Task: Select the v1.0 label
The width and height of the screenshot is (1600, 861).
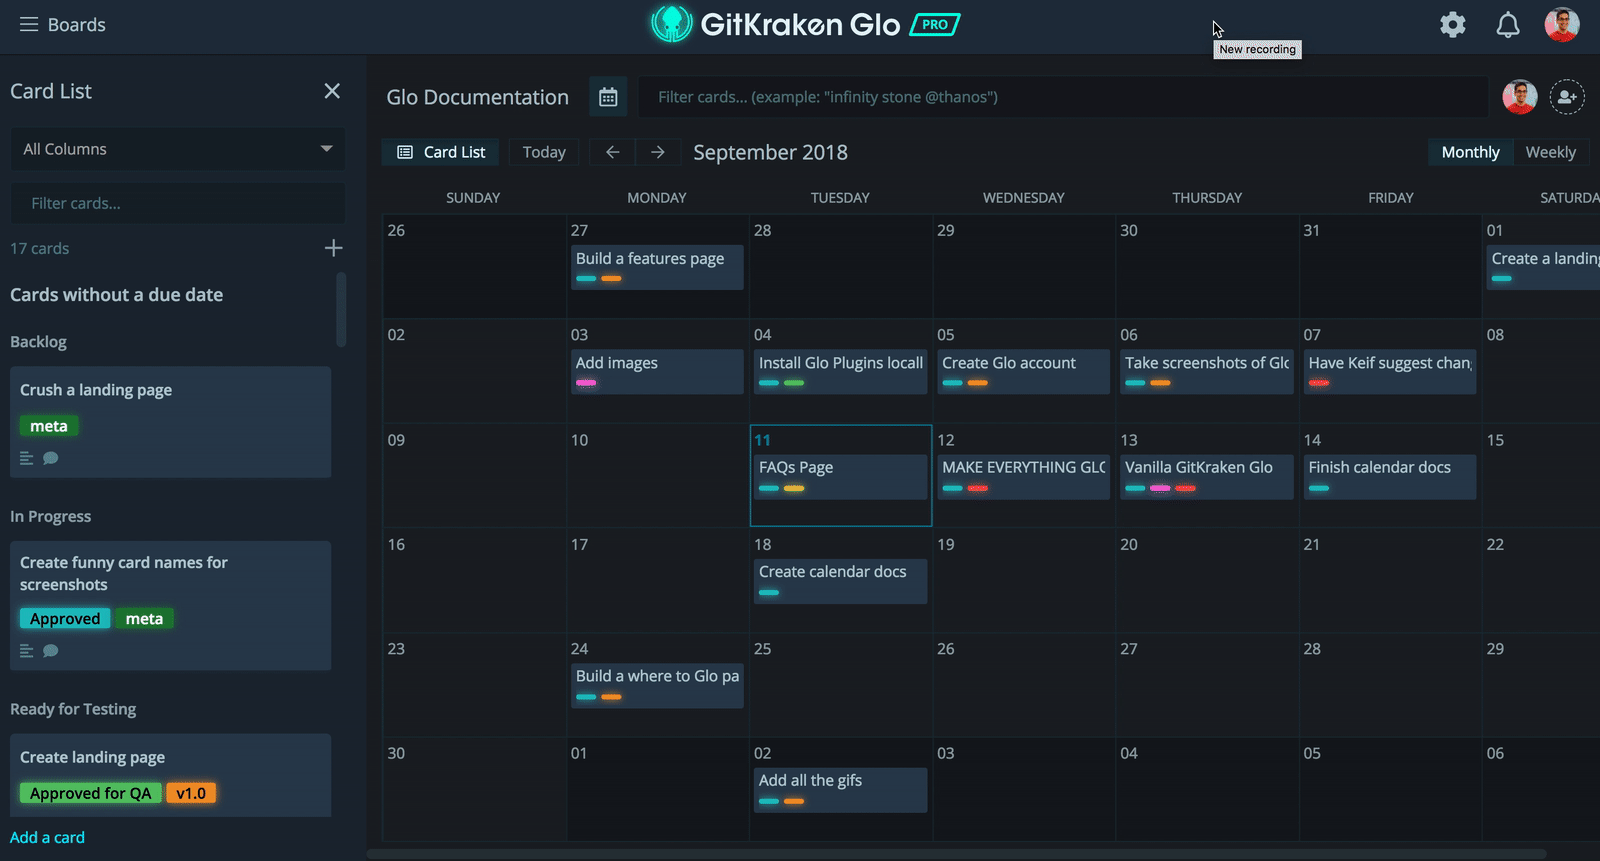Action: click(x=191, y=793)
